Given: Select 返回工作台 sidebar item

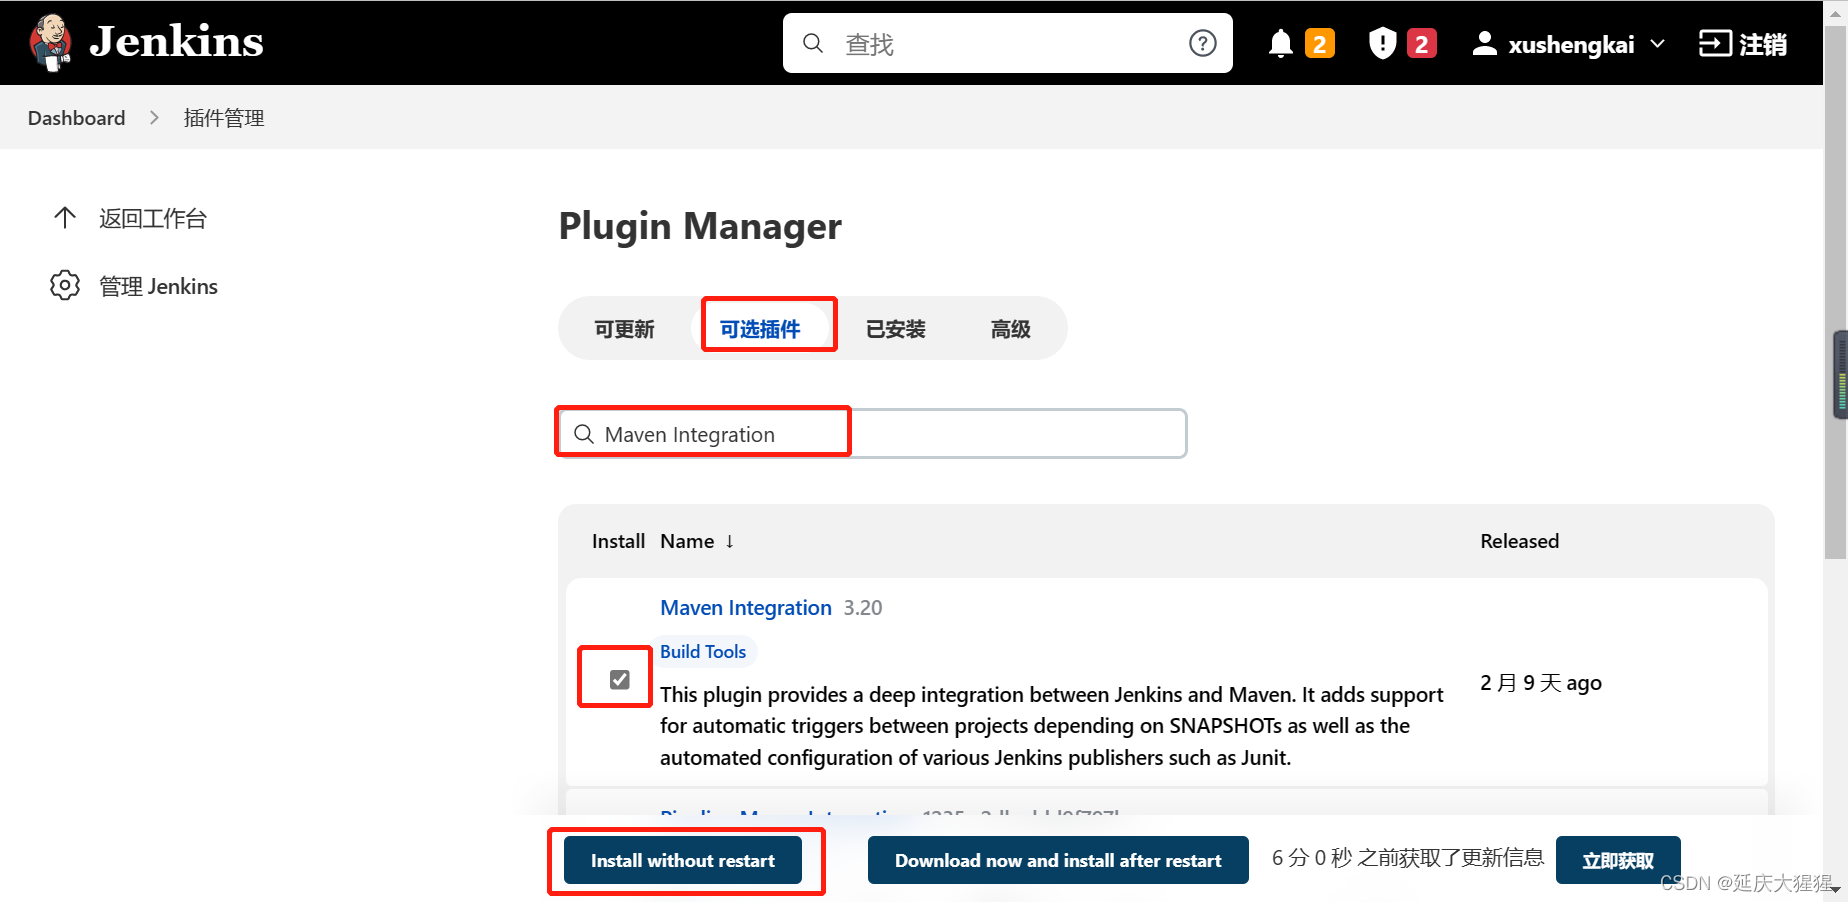Looking at the screenshot, I should [152, 219].
